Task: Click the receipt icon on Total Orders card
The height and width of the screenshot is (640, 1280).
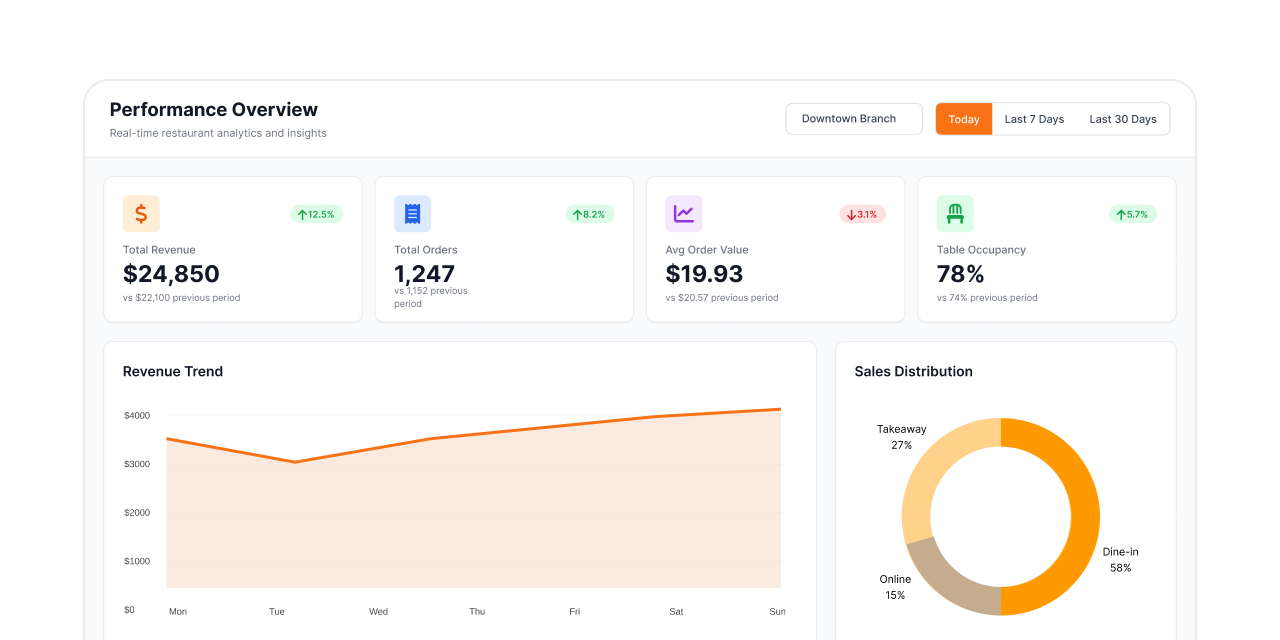Action: [x=412, y=213]
